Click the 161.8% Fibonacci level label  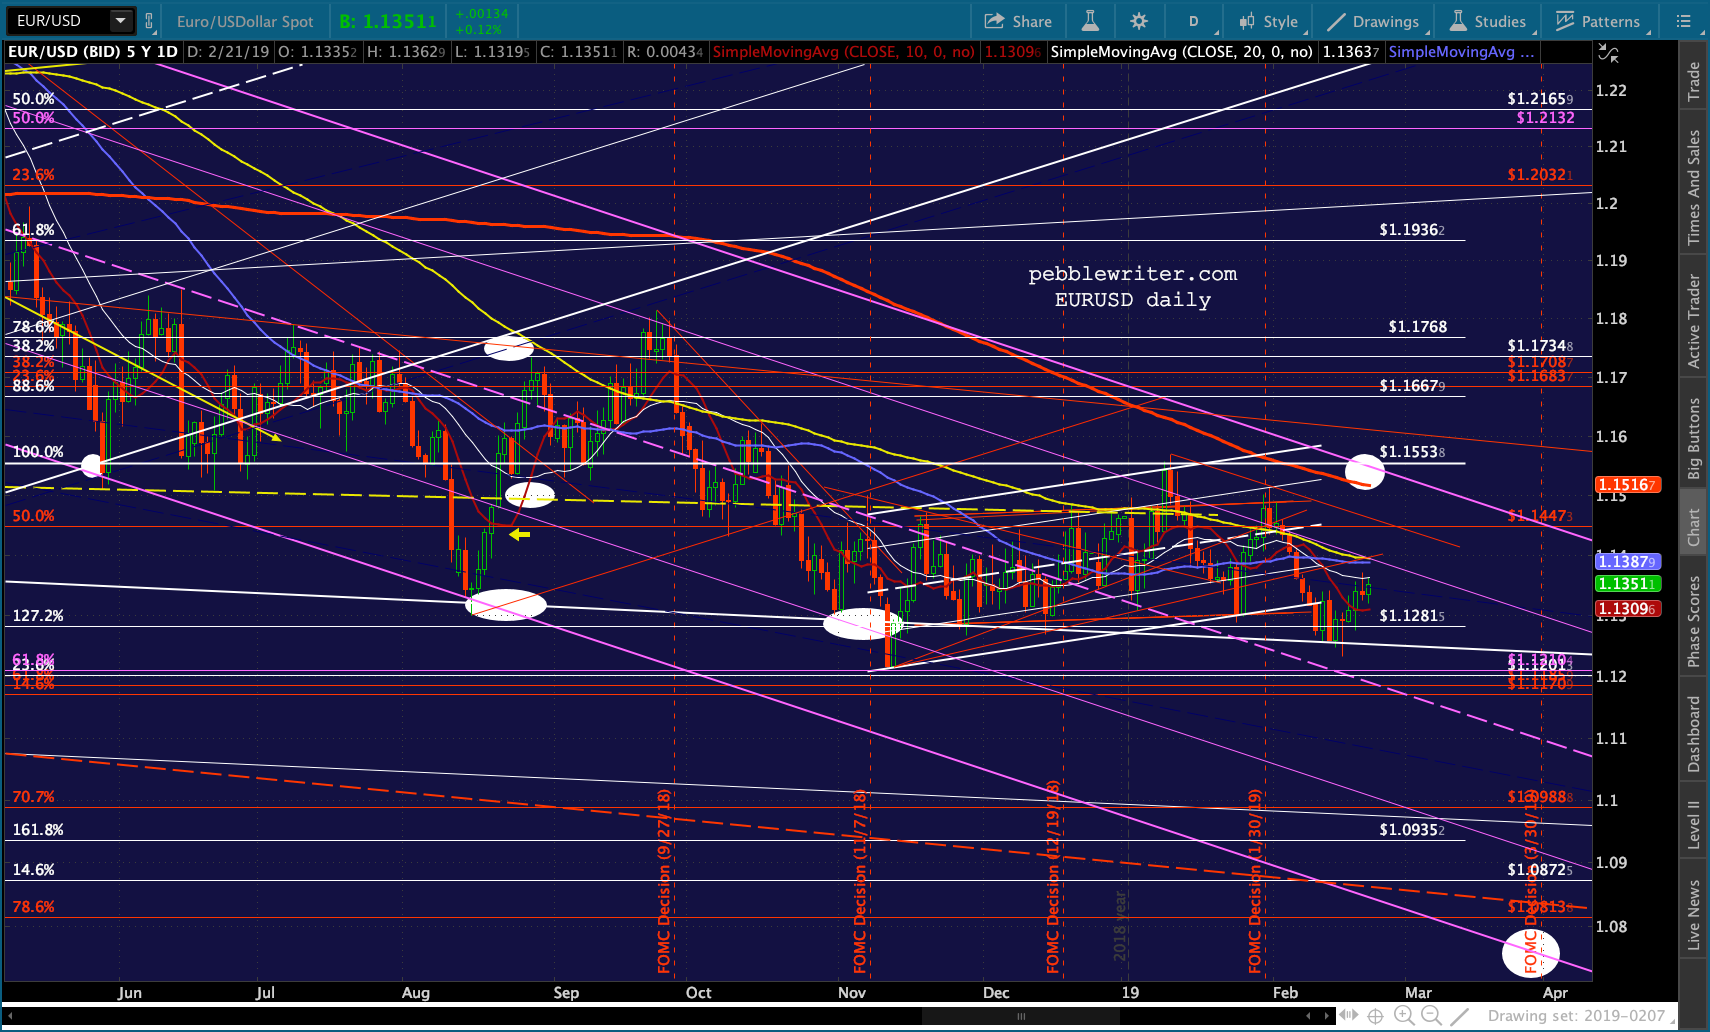(x=38, y=830)
